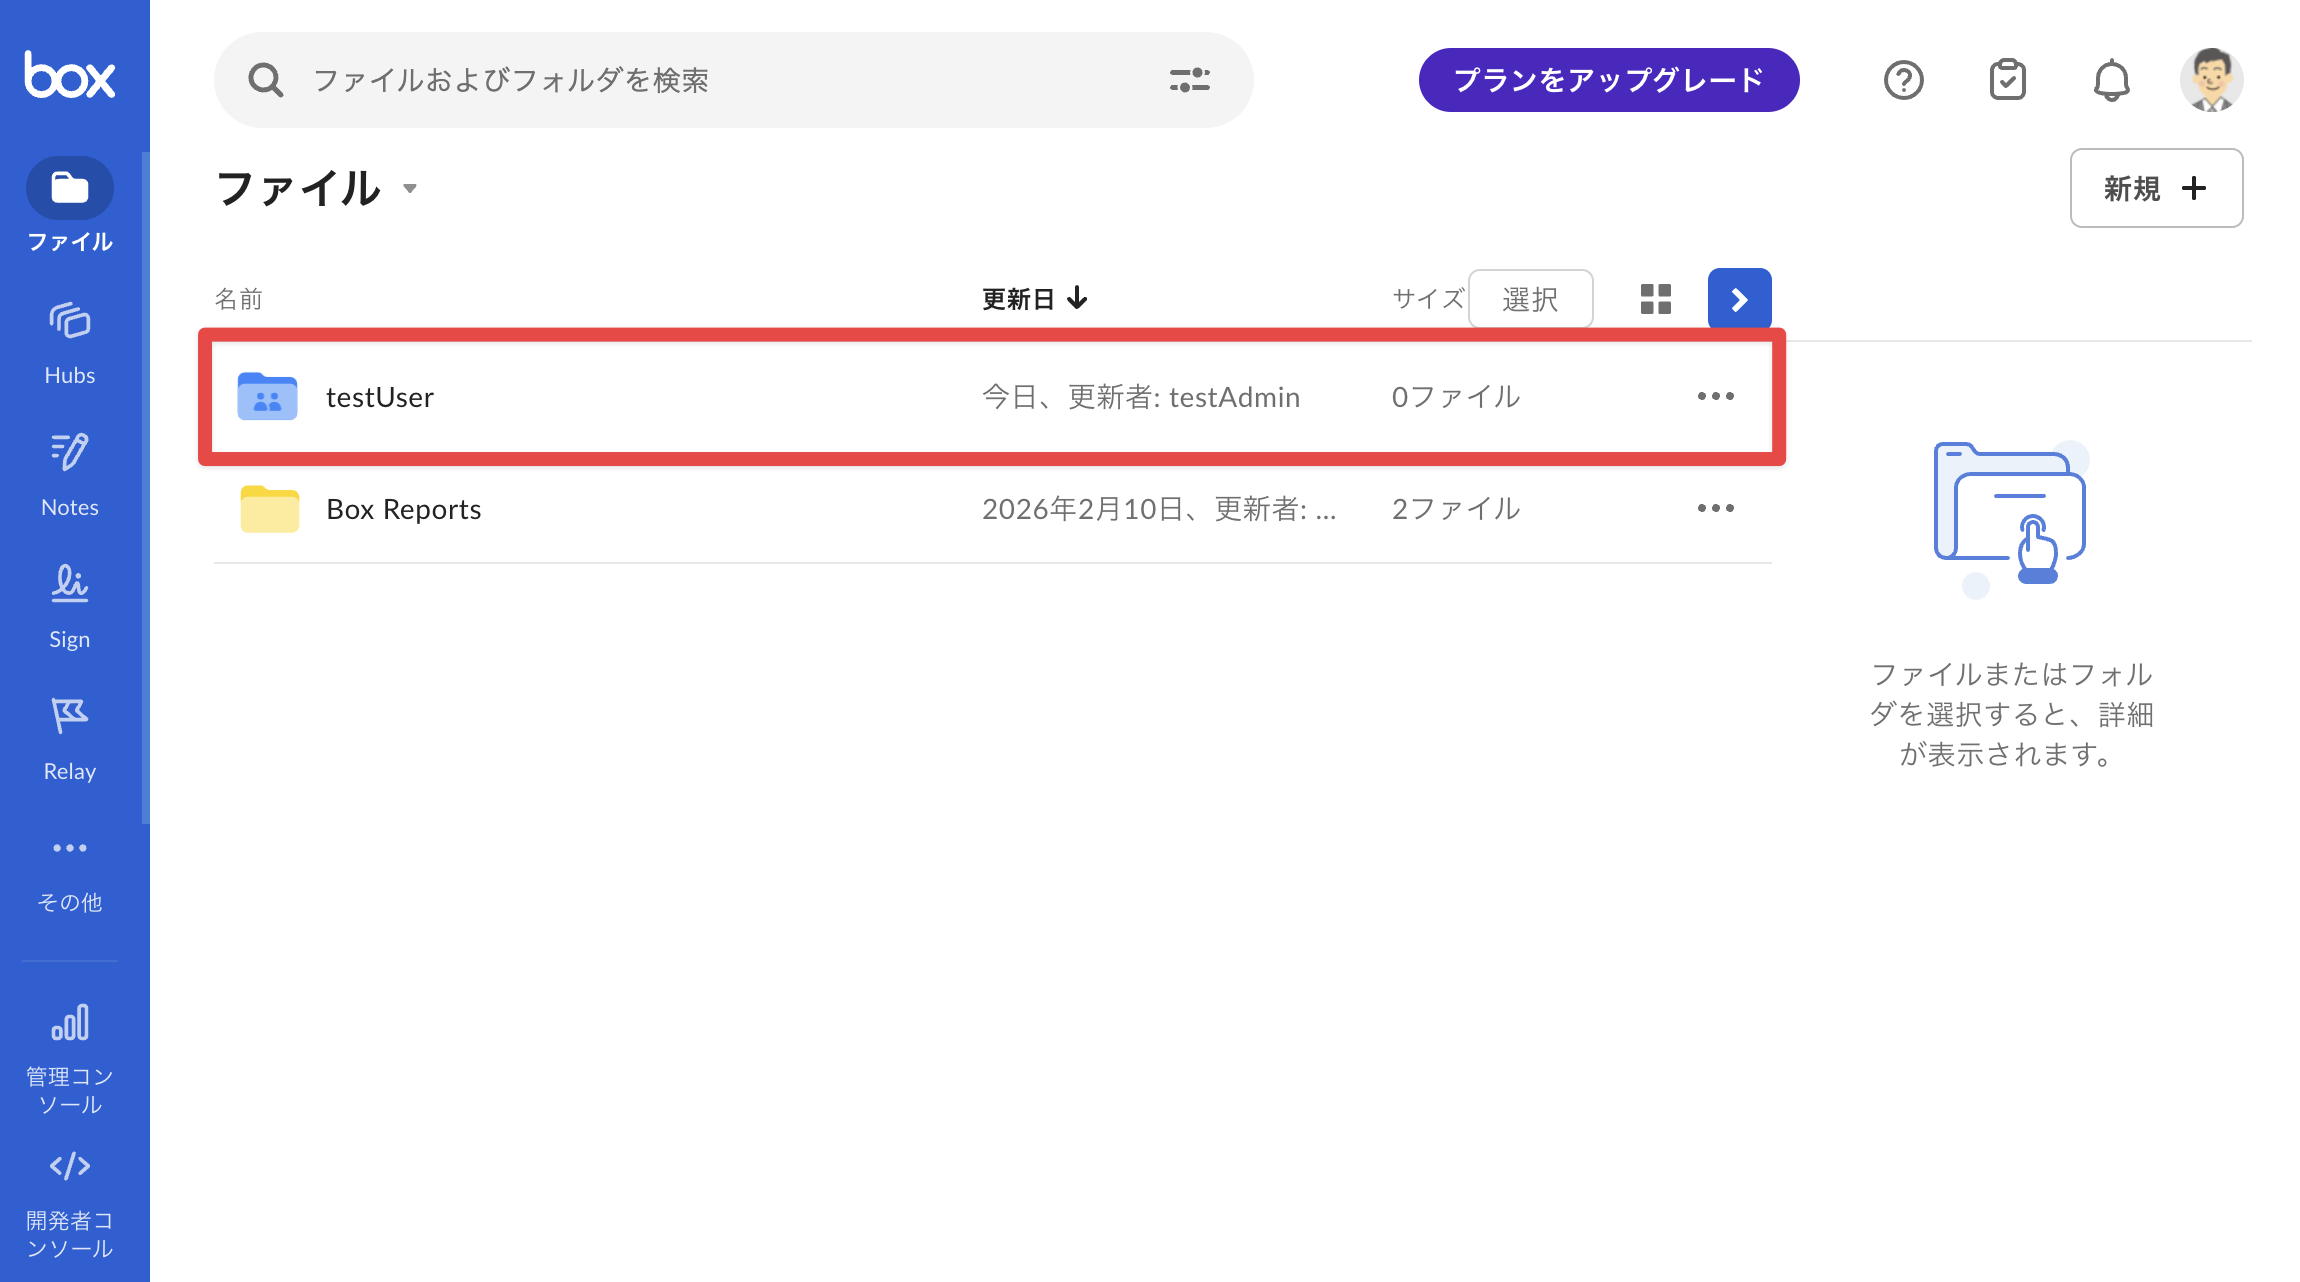Collapse the details sidebar with blue chevron
Screen dimensions: 2300x1282
pos(1740,299)
